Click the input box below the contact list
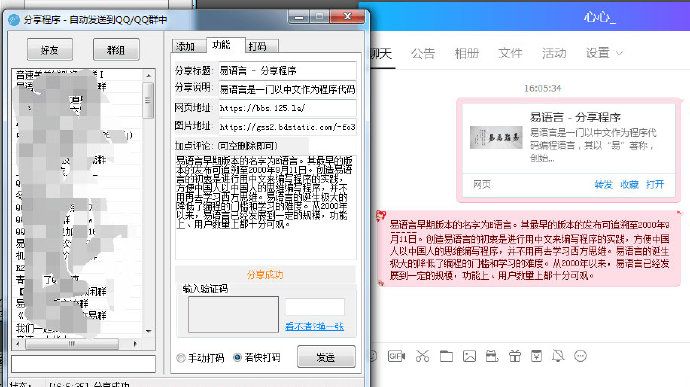 84,364
